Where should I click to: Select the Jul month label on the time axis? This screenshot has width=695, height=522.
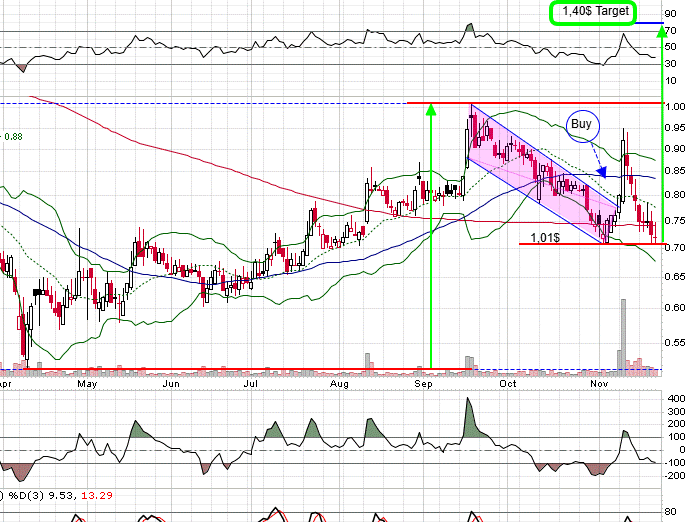click(x=250, y=383)
